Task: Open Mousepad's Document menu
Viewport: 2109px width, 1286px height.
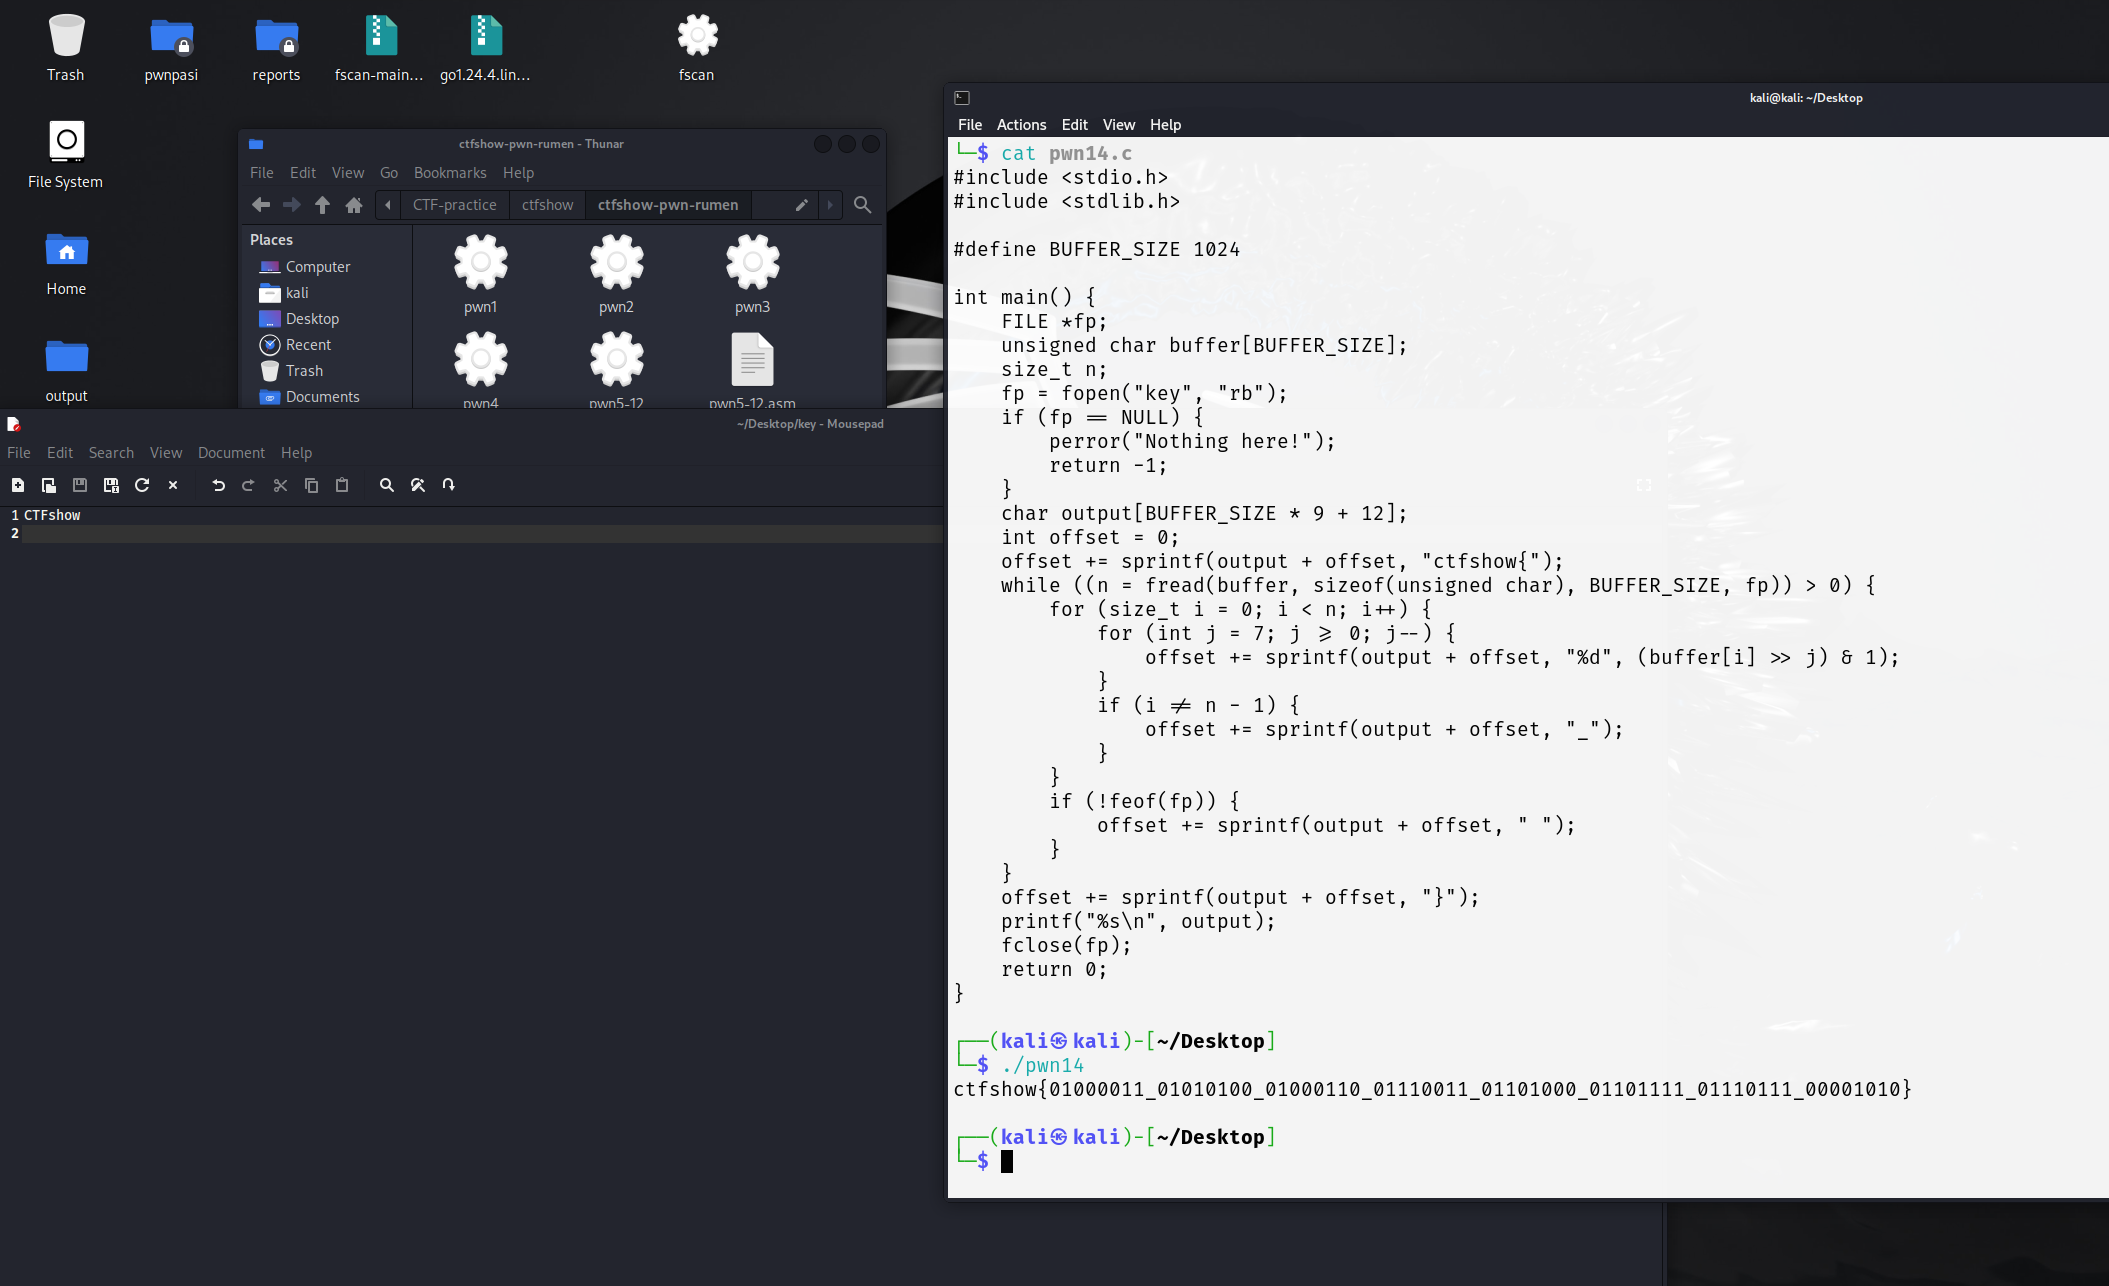Action: [x=231, y=453]
